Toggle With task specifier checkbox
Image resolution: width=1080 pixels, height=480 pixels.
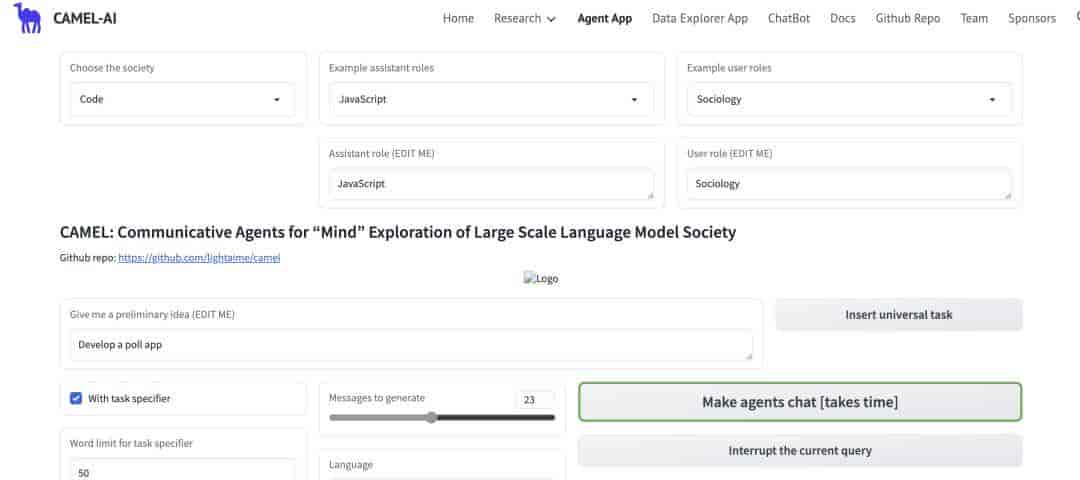click(76, 398)
